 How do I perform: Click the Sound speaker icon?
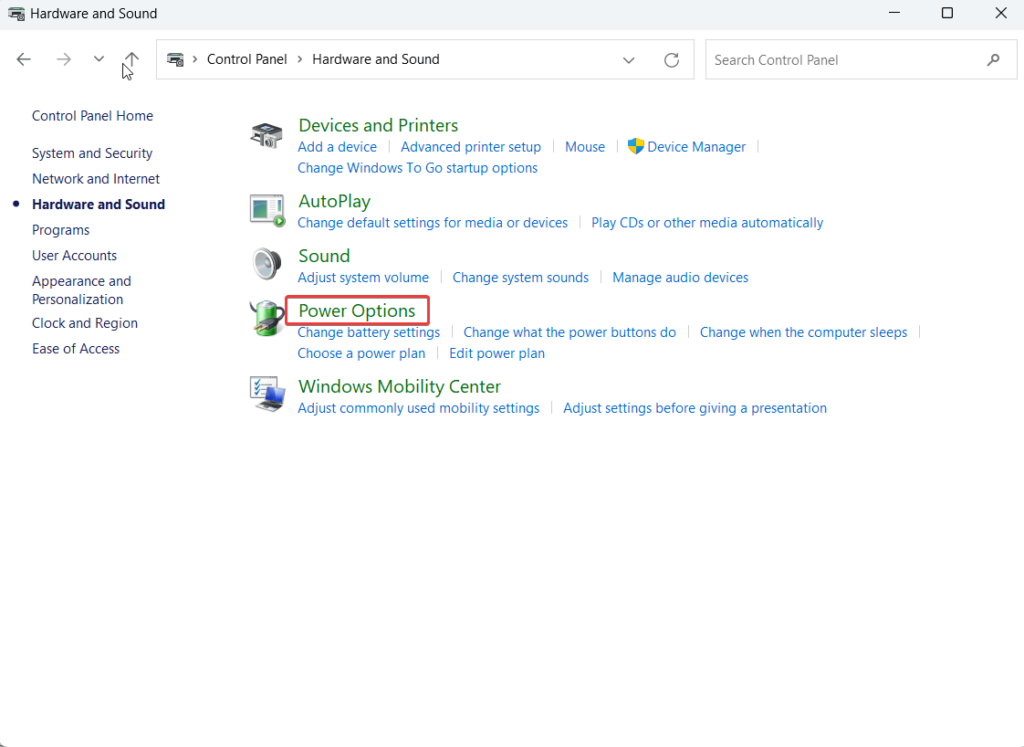[266, 264]
